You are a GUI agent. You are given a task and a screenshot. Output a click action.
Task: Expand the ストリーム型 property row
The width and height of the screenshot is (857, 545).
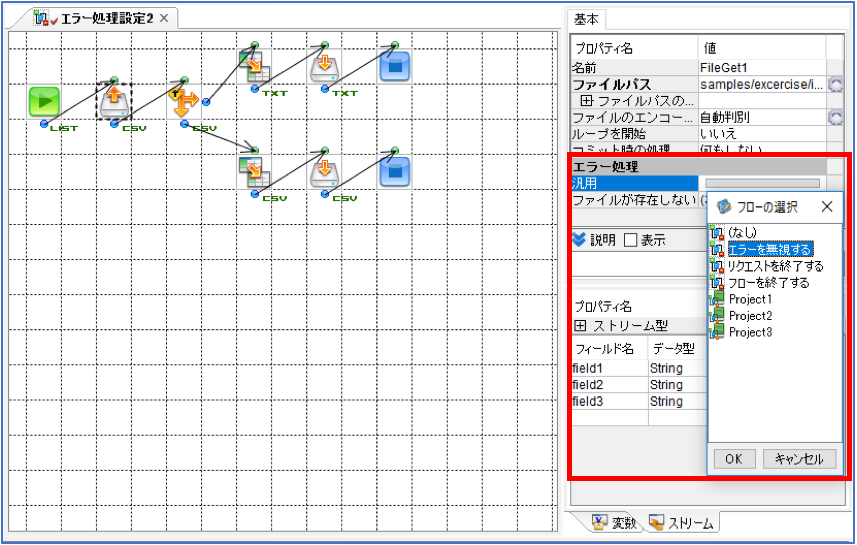click(580, 326)
